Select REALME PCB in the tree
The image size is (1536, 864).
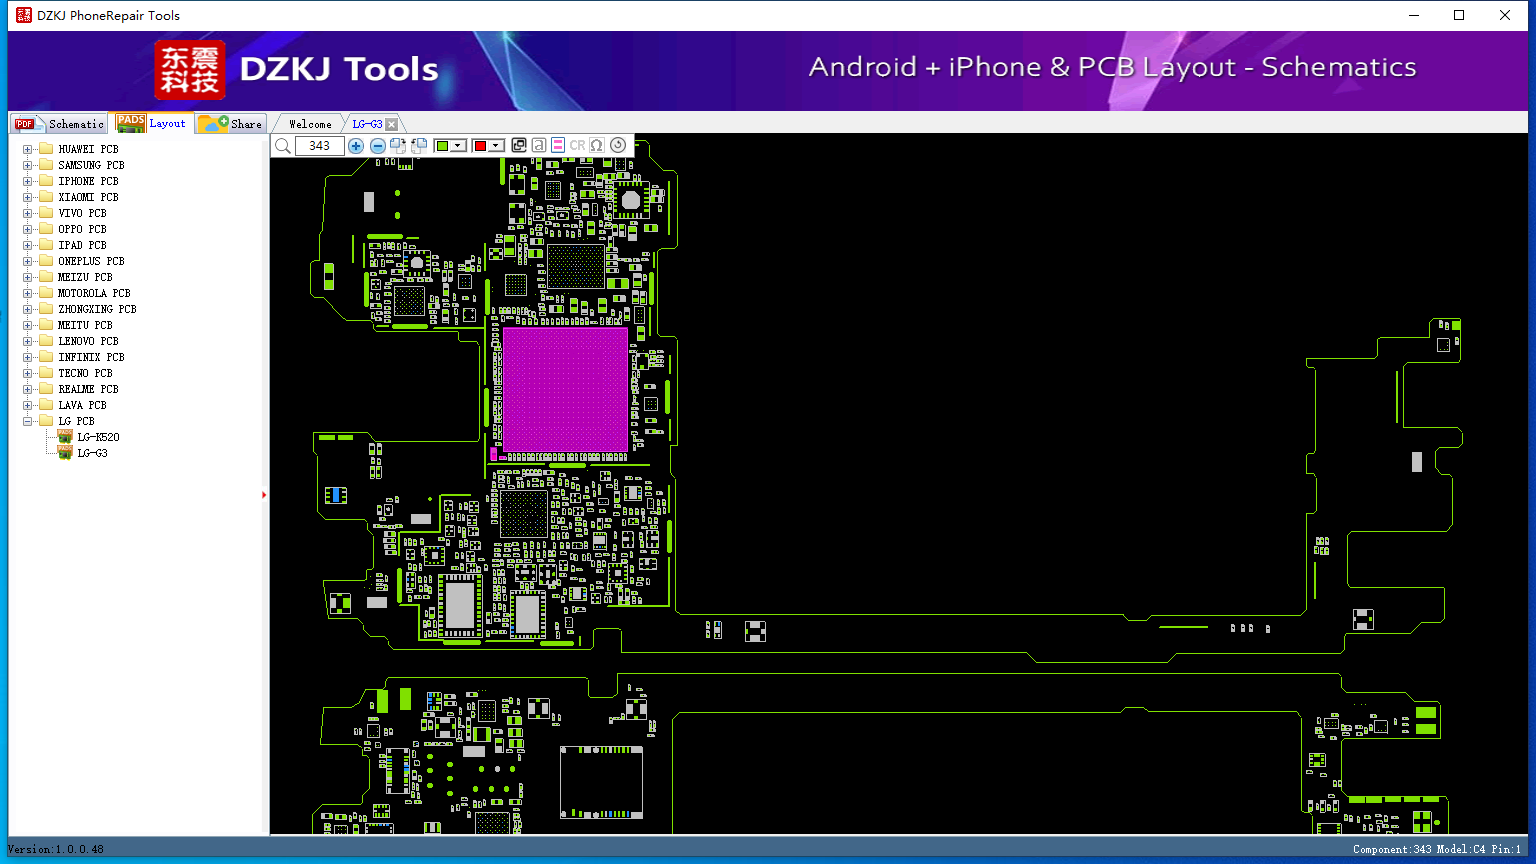coord(88,389)
